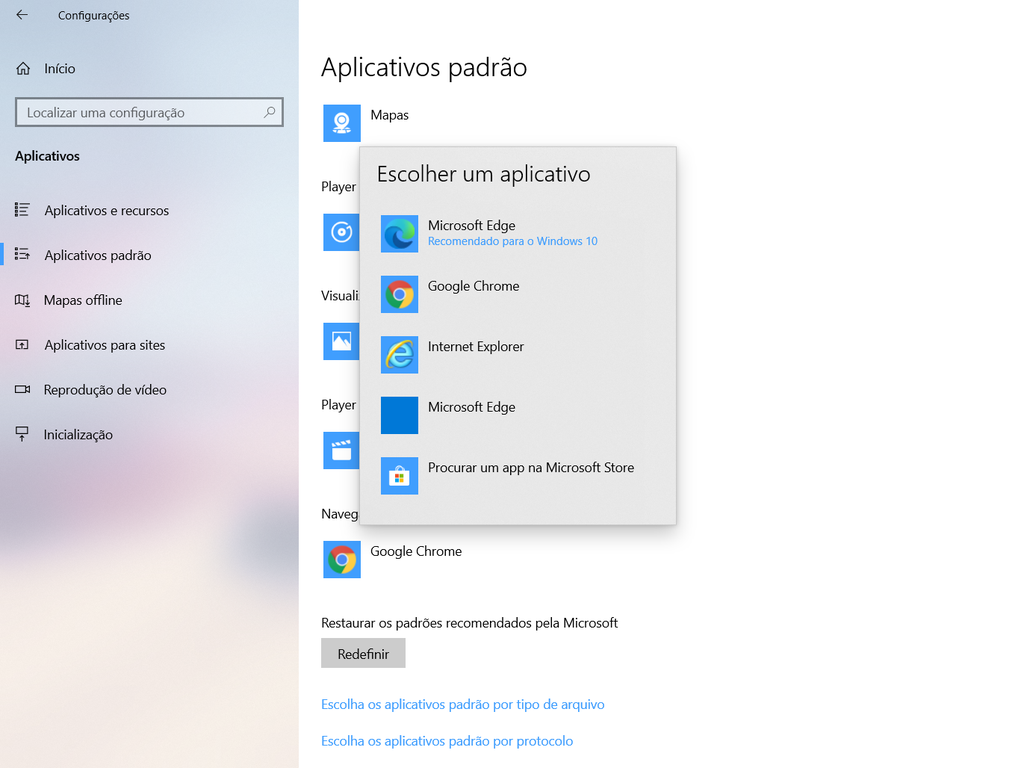Click the Aplicativos para sites icon
This screenshot has width=1024, height=768.
[22, 345]
